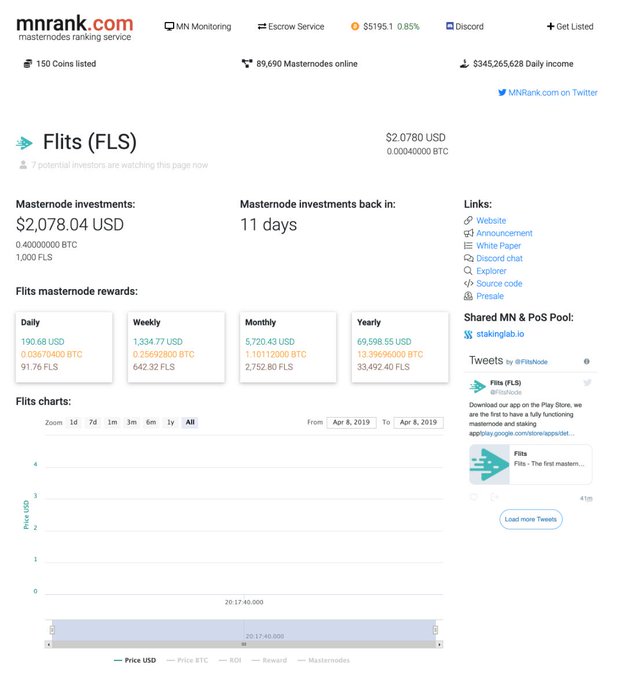Click the Twitter bird icon in the tweet
The width and height of the screenshot is (624, 680).
pyautogui.click(x=588, y=382)
